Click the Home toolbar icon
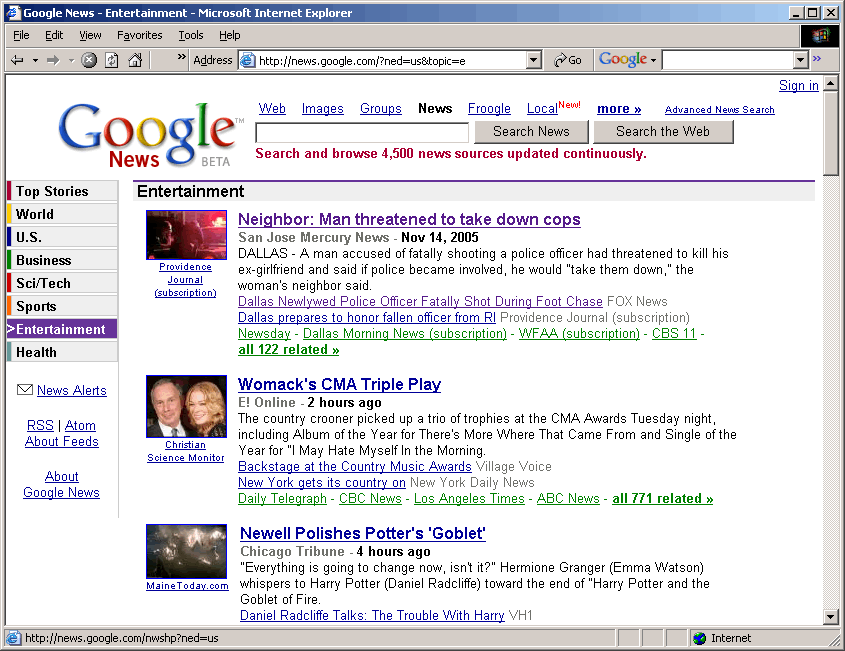The width and height of the screenshot is (845, 651). tap(135, 60)
